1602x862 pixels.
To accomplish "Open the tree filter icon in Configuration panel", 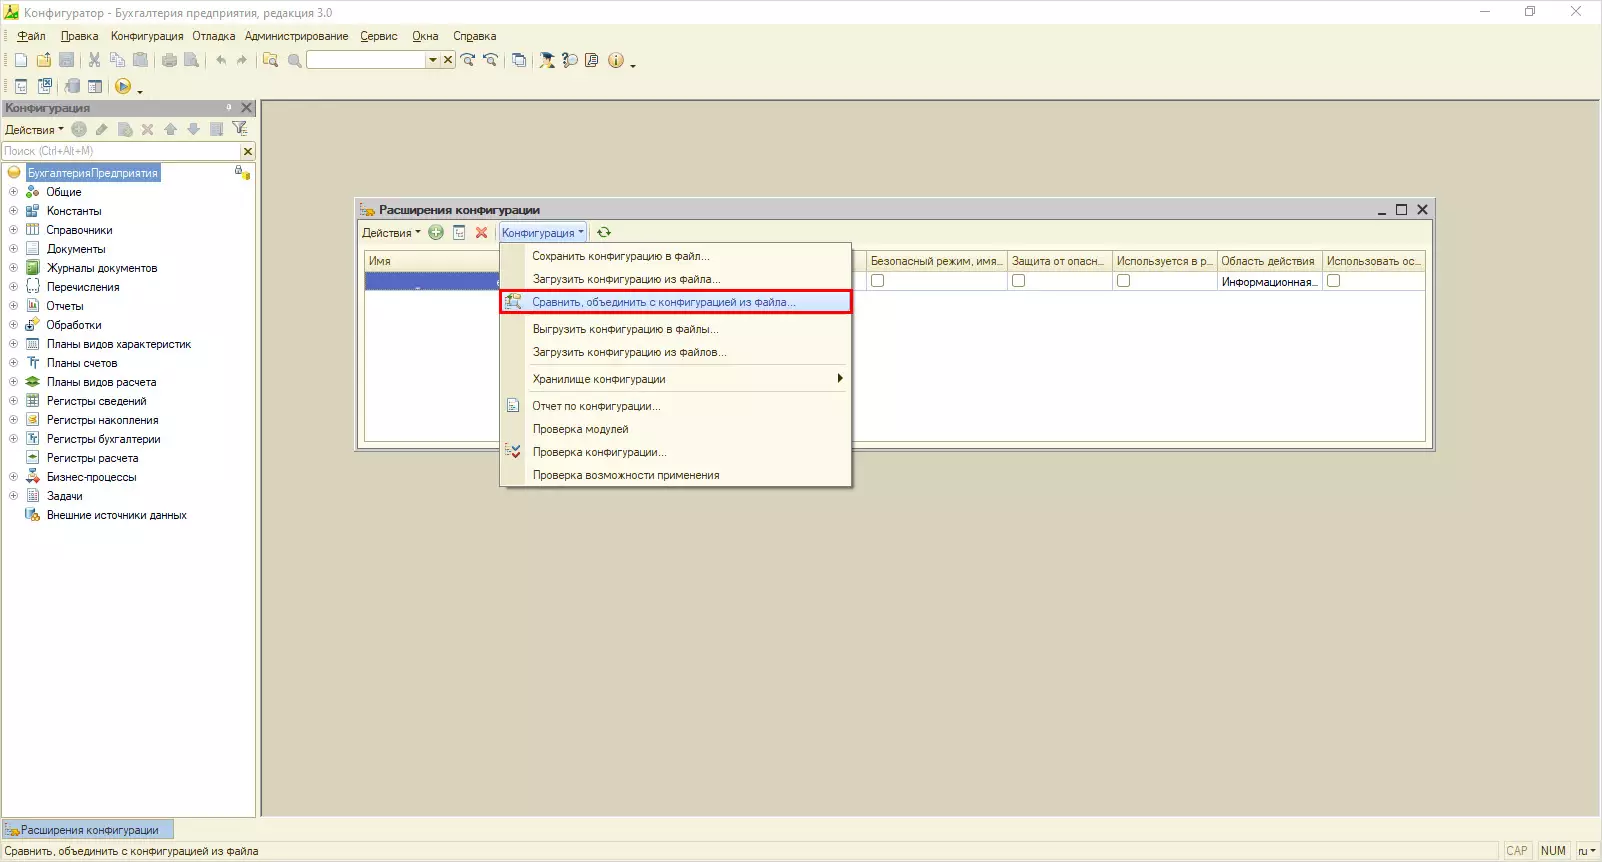I will 239,129.
